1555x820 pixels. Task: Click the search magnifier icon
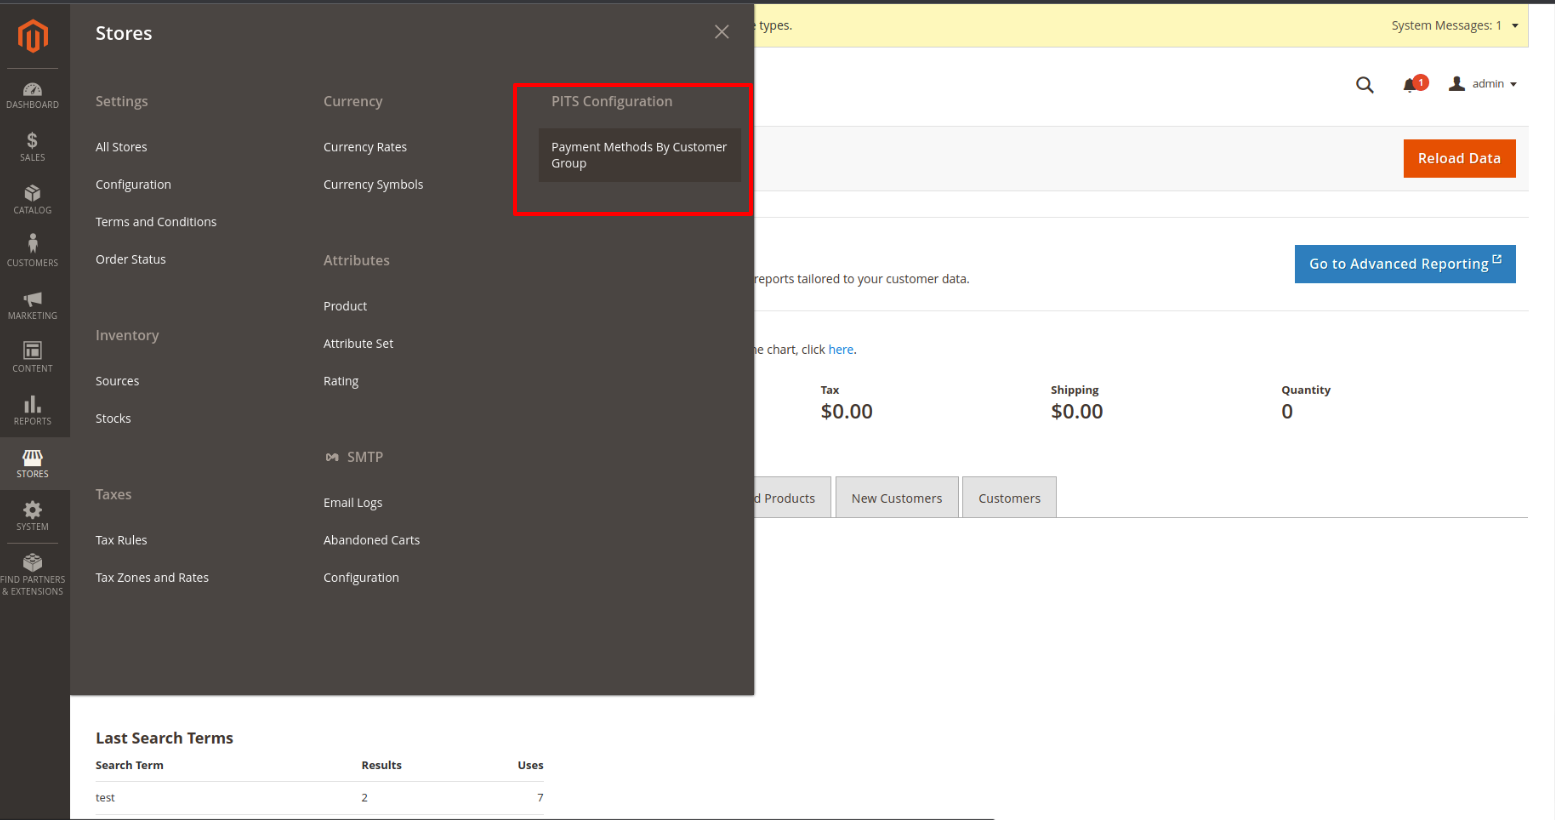coord(1364,85)
